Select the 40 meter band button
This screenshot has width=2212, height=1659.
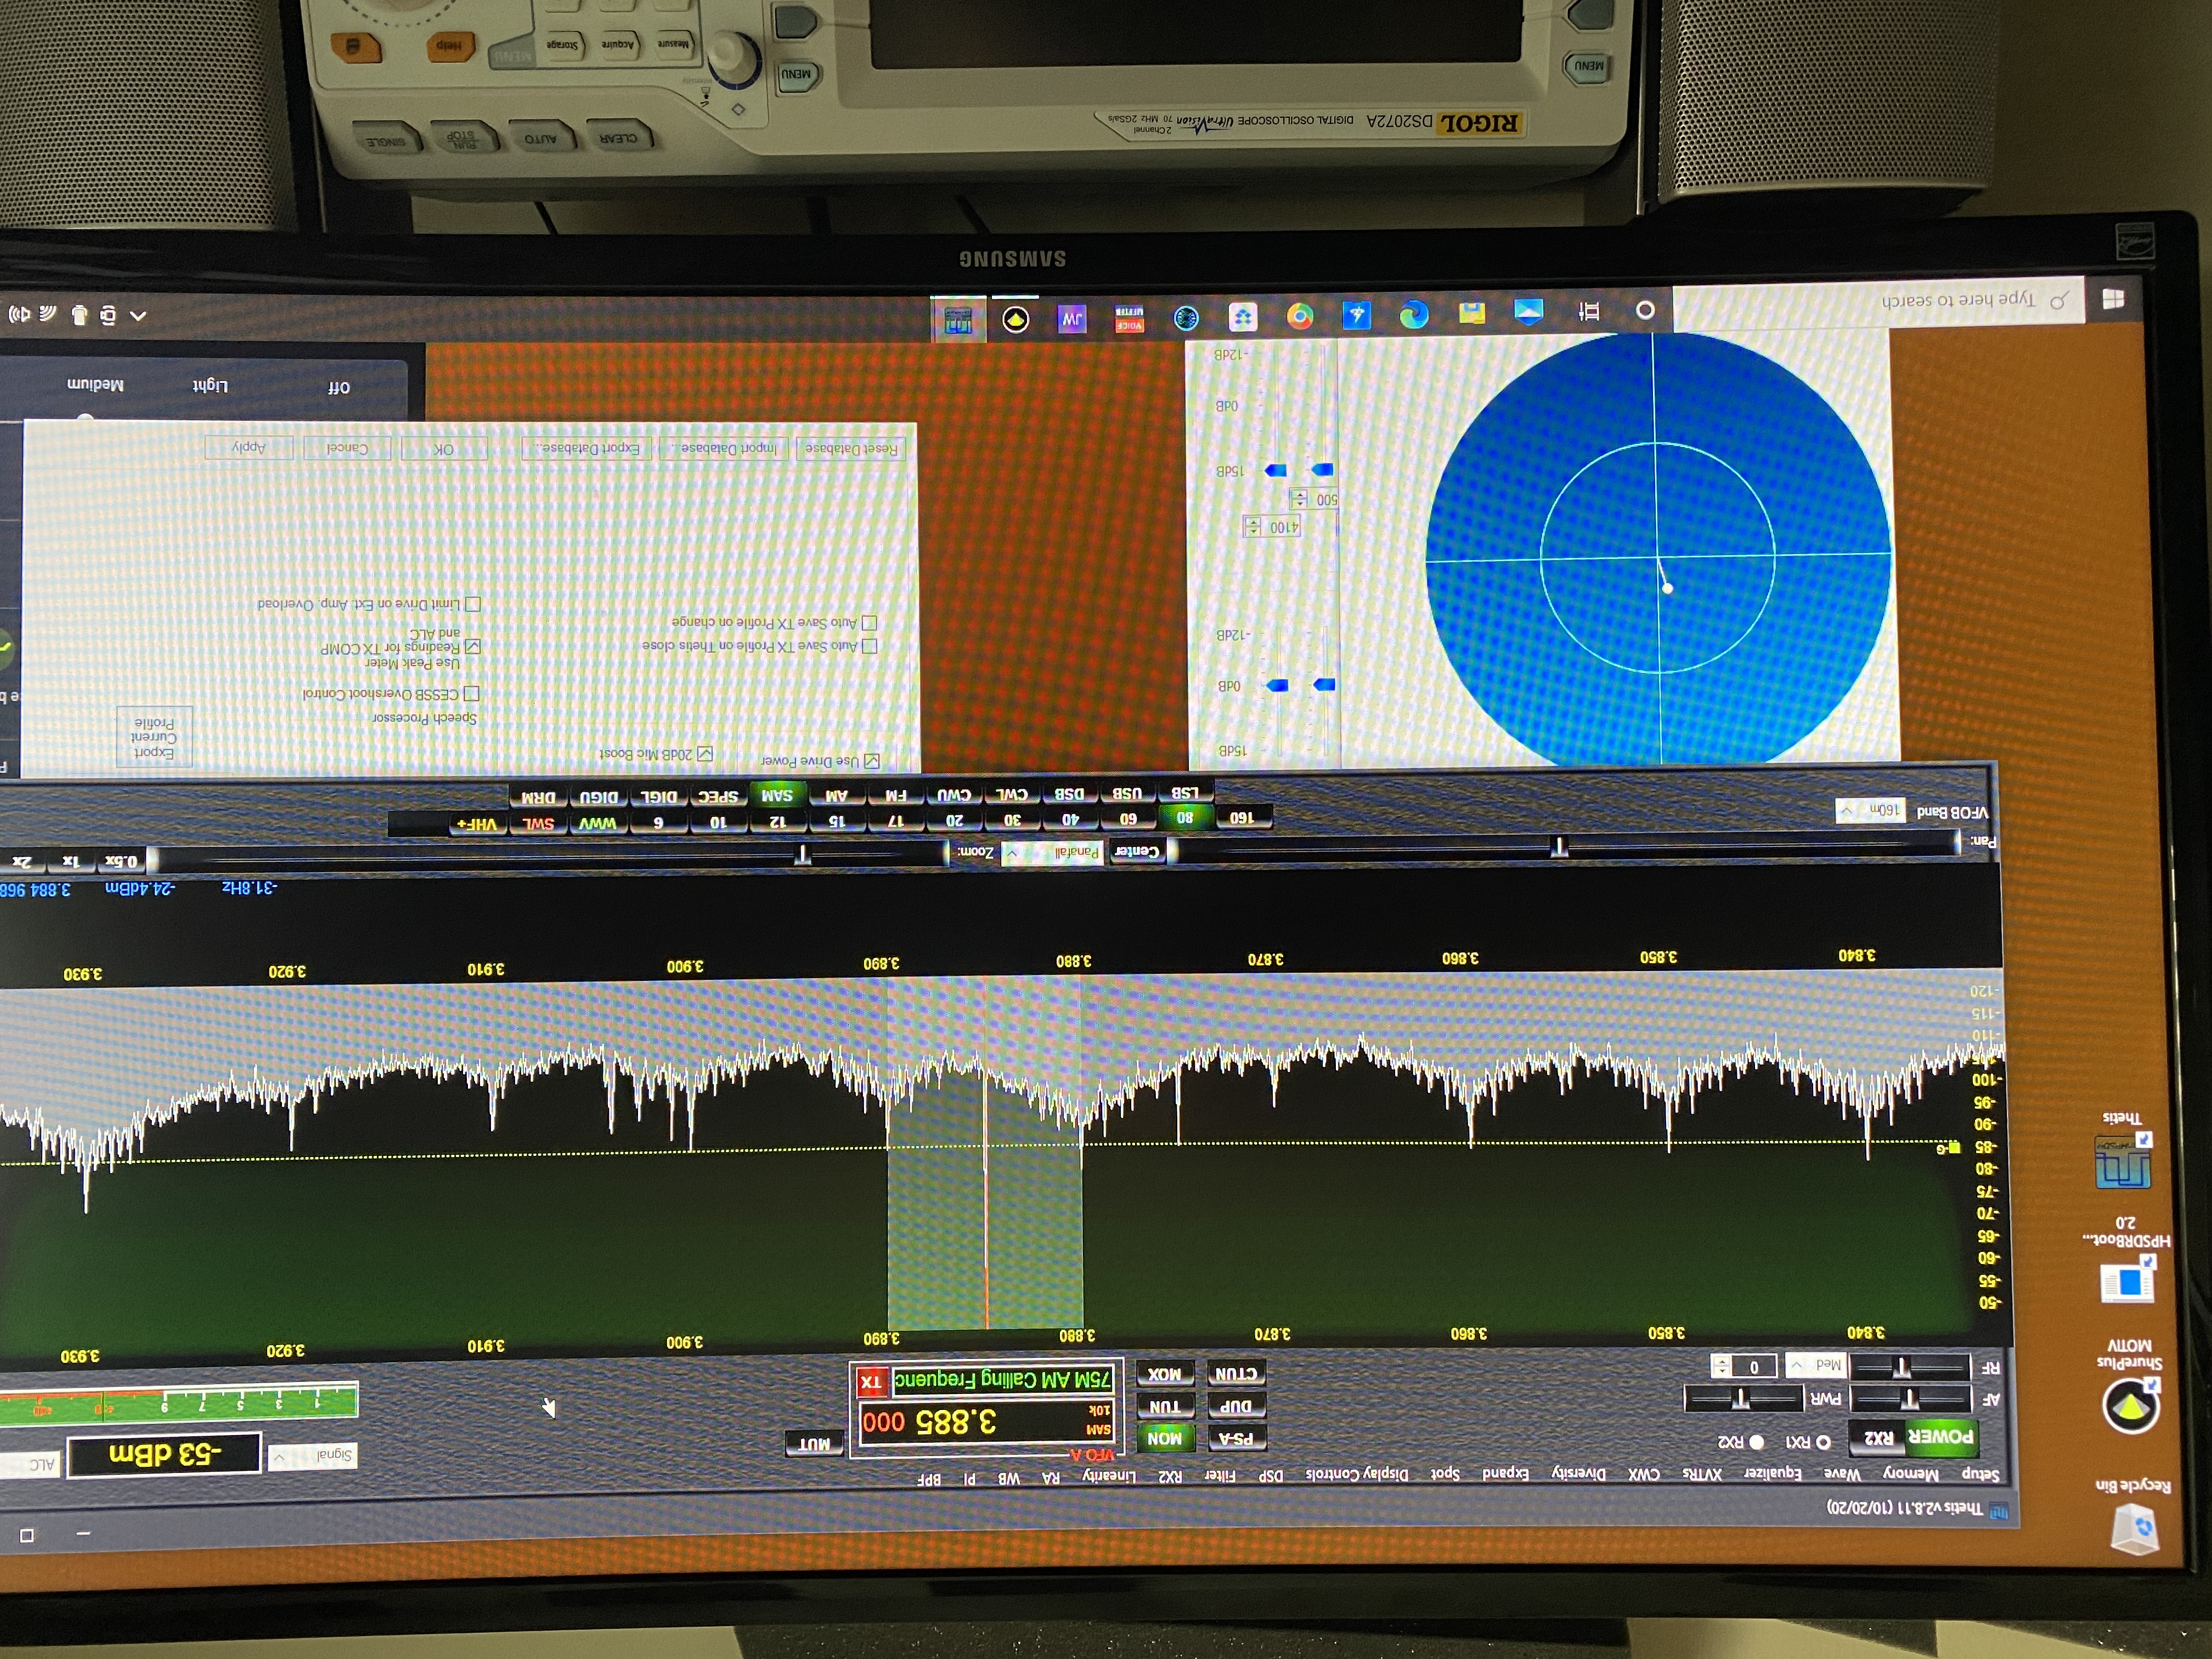point(1069,820)
